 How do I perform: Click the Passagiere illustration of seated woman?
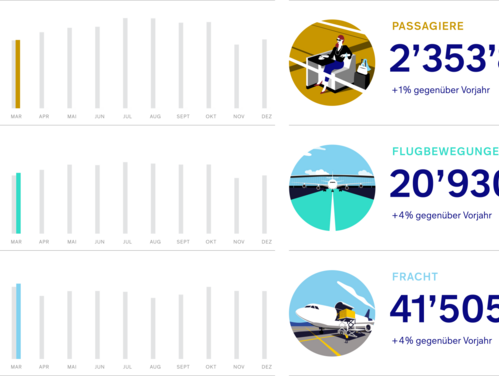pos(332,62)
